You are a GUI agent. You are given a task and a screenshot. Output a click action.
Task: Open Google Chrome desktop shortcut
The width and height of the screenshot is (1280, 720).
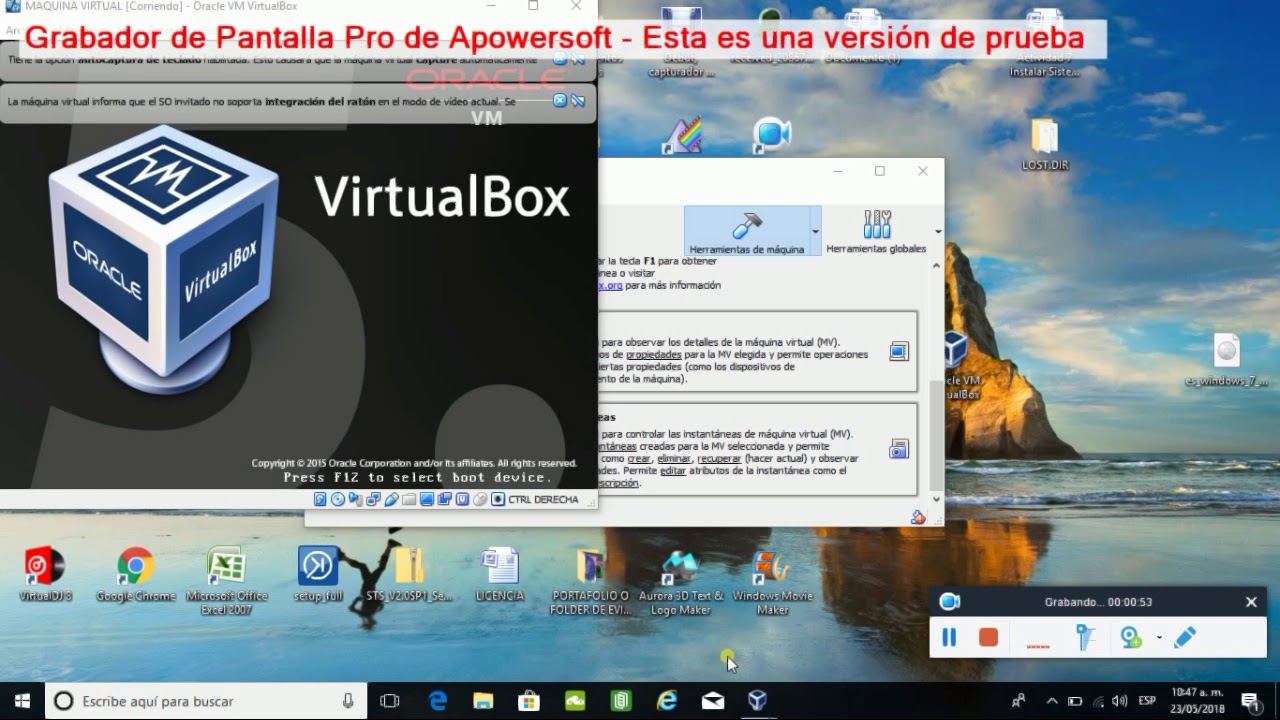tap(136, 575)
